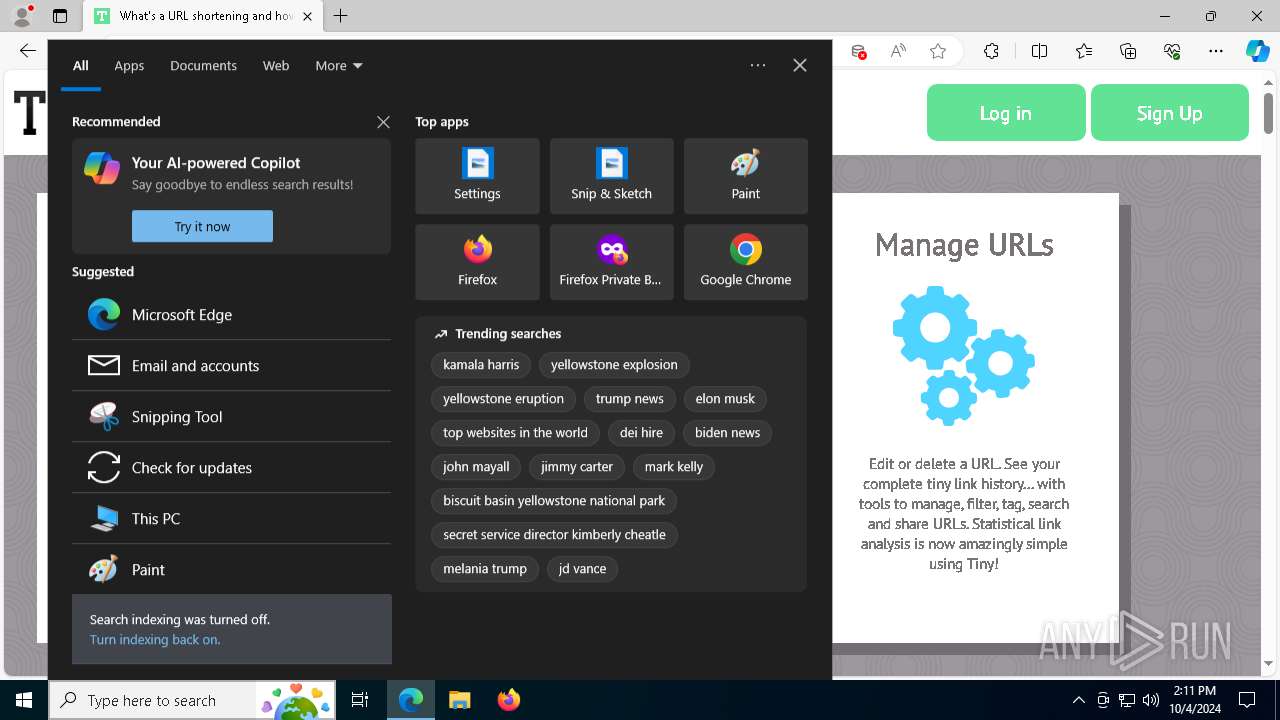Open notification center icon

click(1247, 700)
